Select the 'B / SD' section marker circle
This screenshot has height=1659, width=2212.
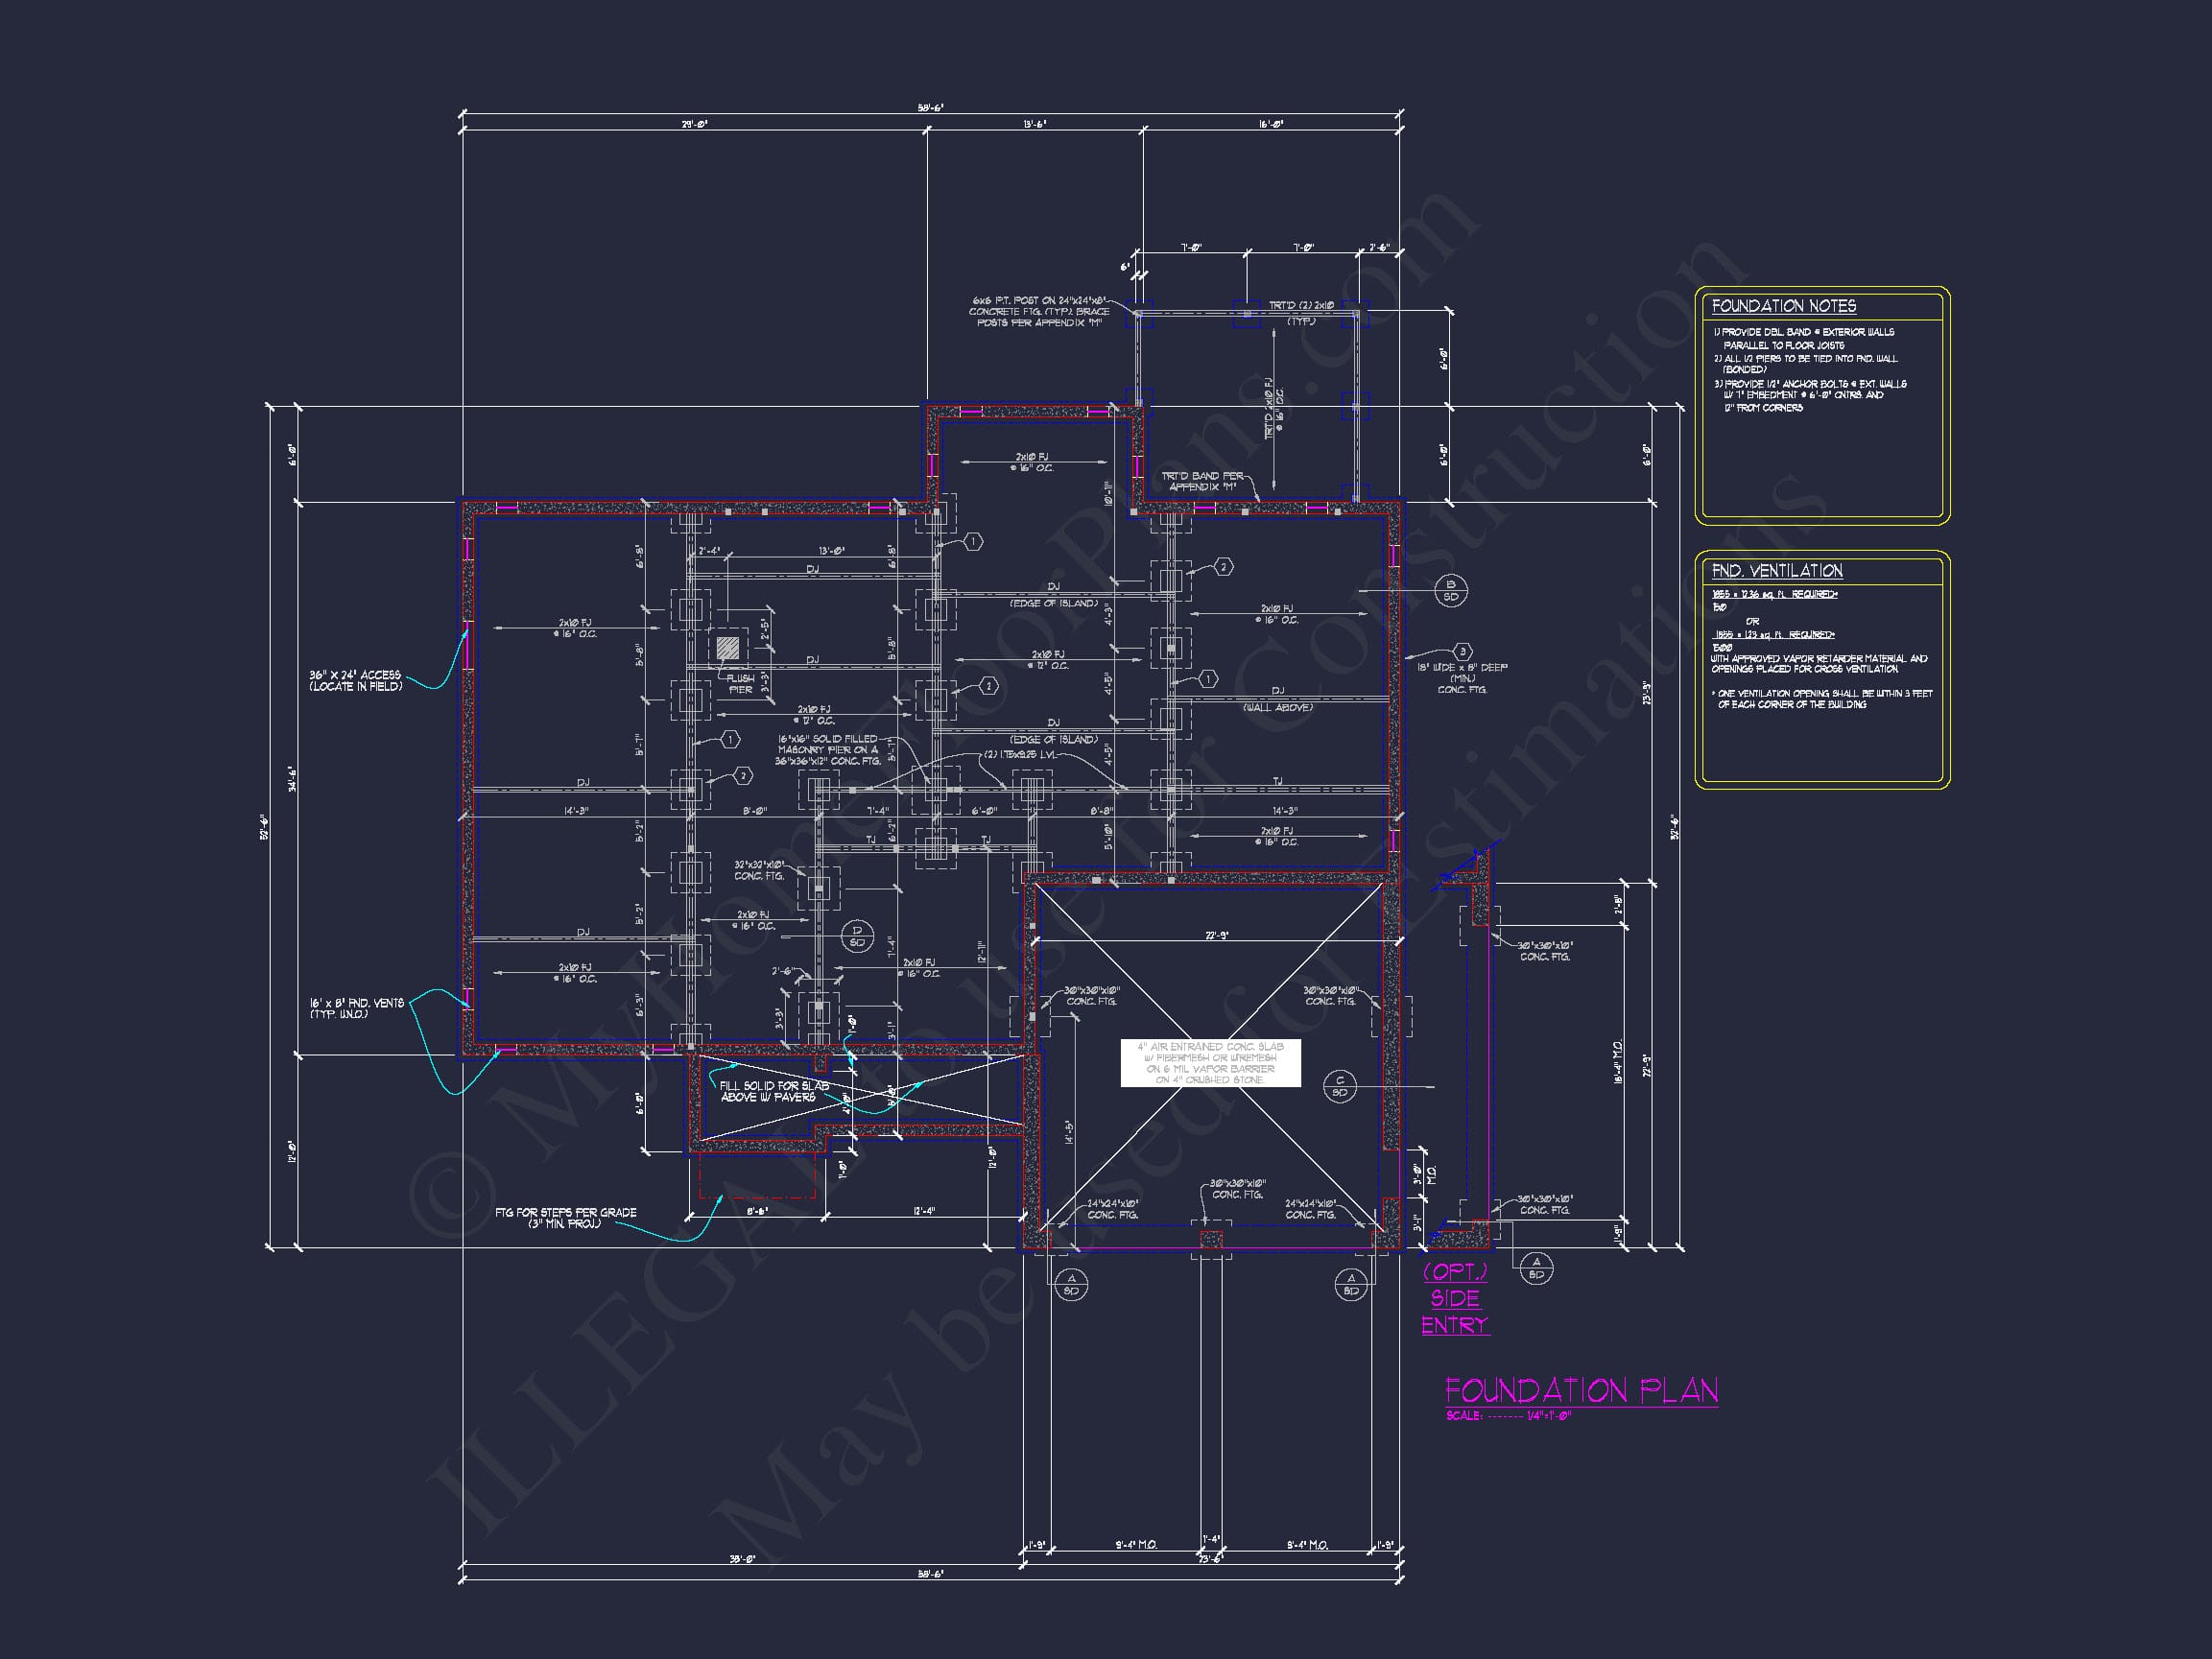click(x=1451, y=590)
